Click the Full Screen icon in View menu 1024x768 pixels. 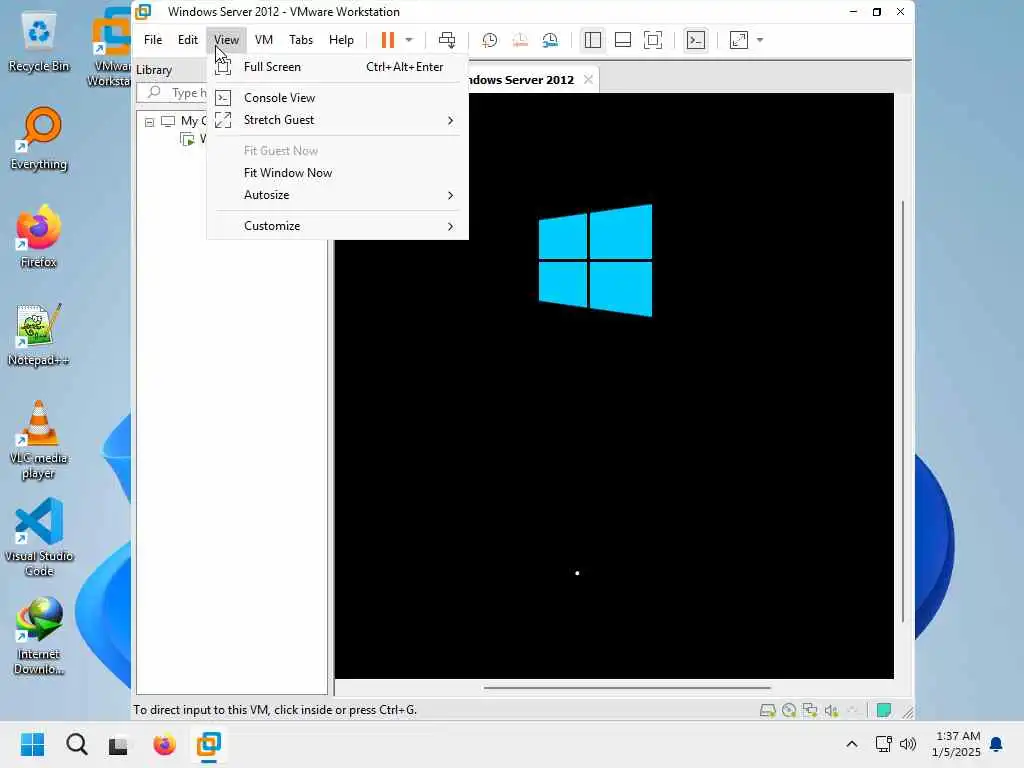(223, 67)
